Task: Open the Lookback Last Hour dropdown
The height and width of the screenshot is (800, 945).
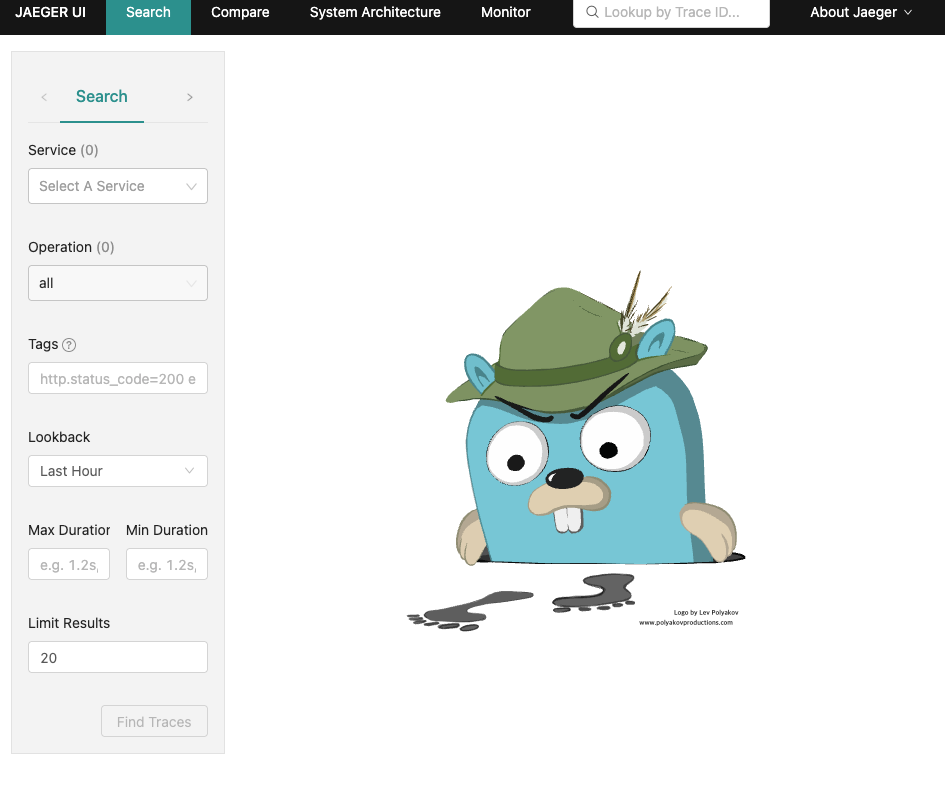Action: coord(118,471)
